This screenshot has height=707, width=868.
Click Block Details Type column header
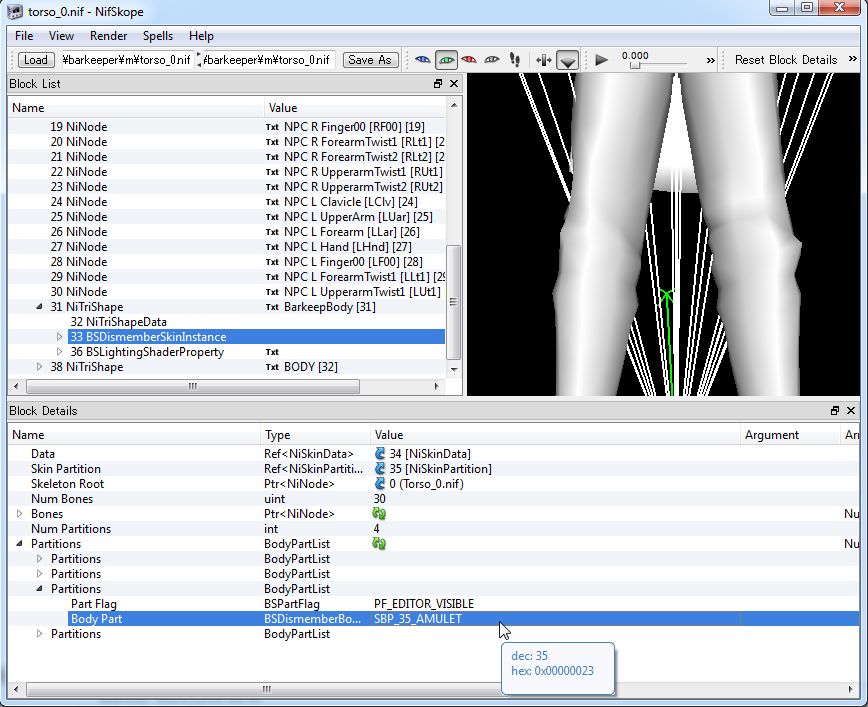(x=314, y=435)
